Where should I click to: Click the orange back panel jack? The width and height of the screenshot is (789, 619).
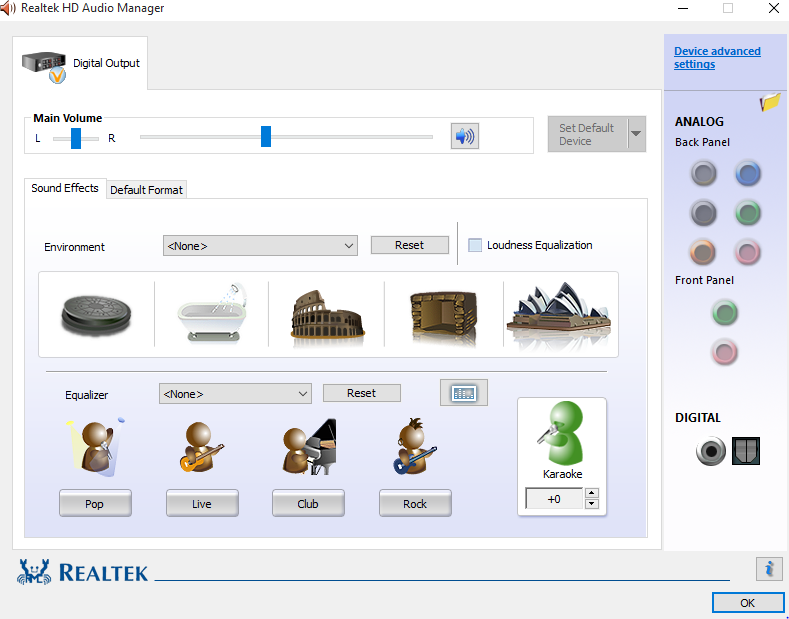pos(703,252)
